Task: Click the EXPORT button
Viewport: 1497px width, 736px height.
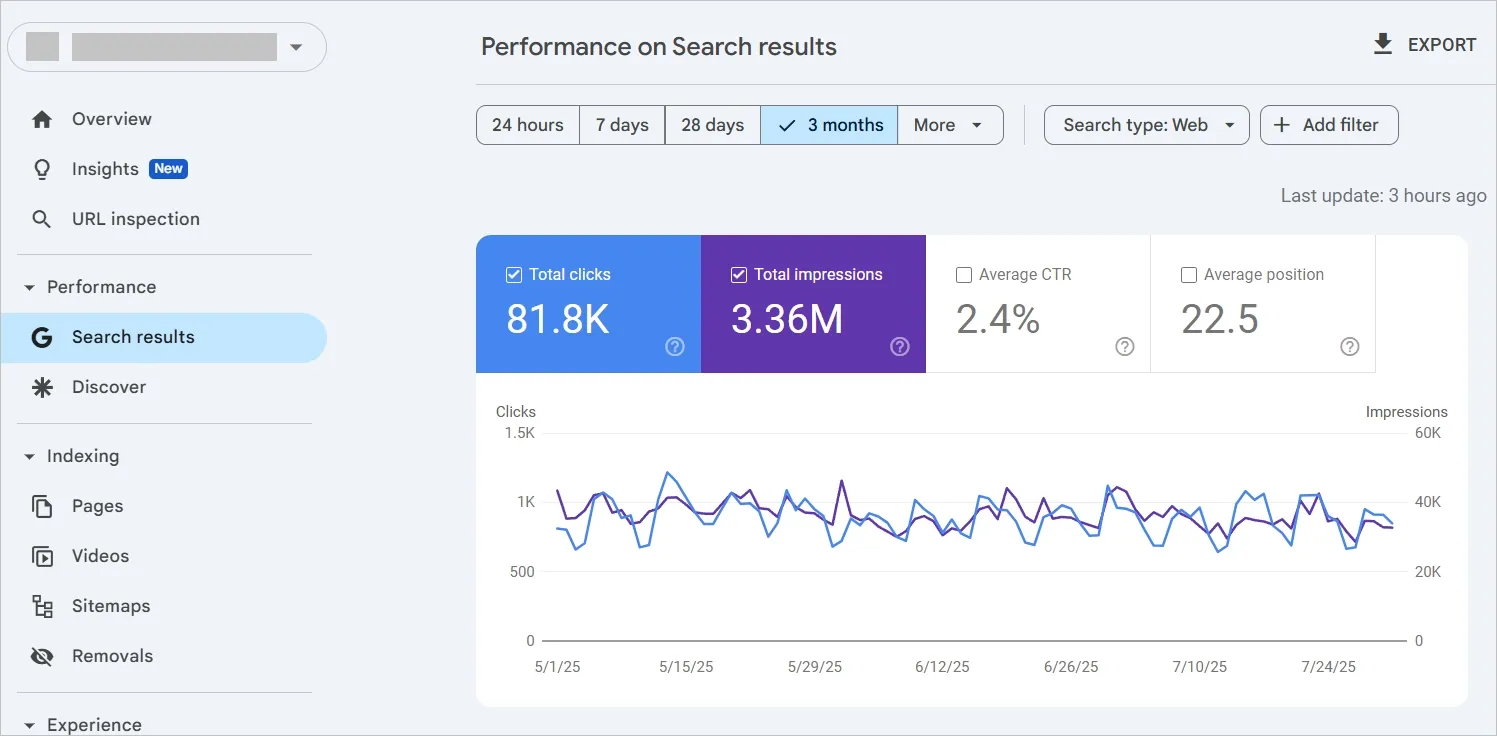Action: (1424, 45)
